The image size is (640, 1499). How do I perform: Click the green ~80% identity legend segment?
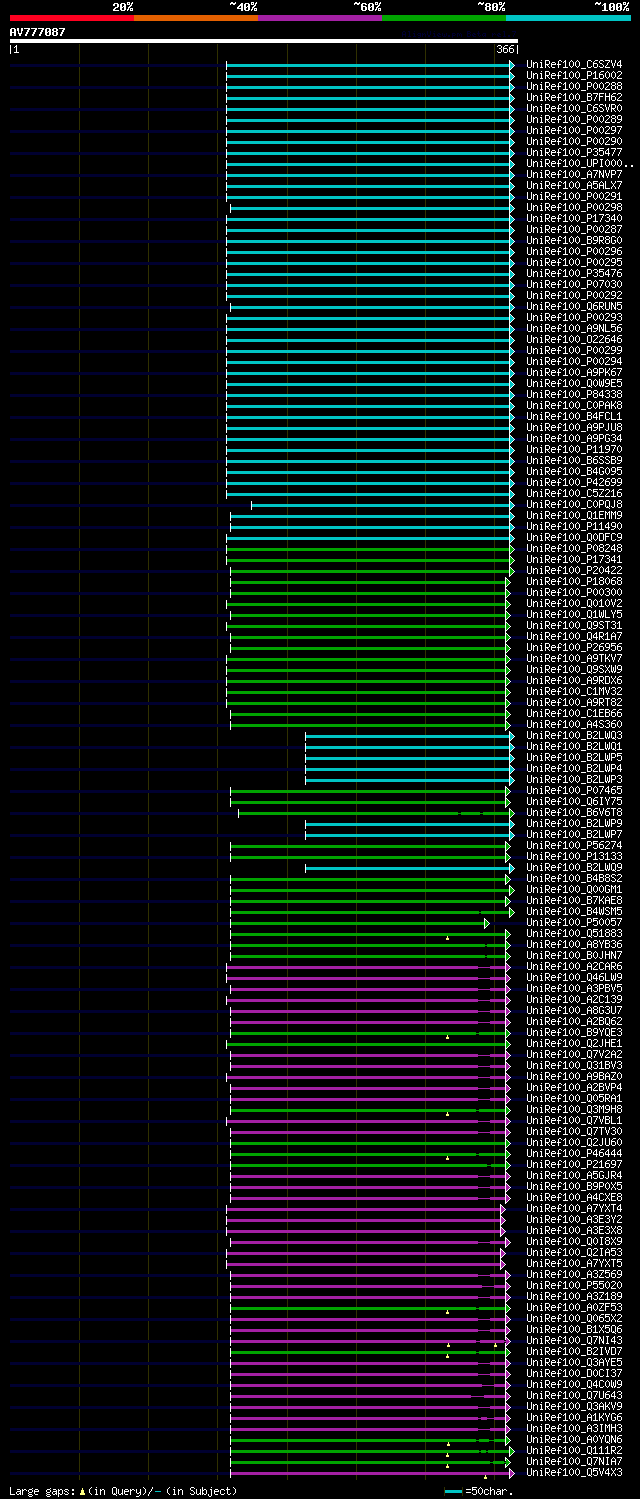pyautogui.click(x=444, y=17)
